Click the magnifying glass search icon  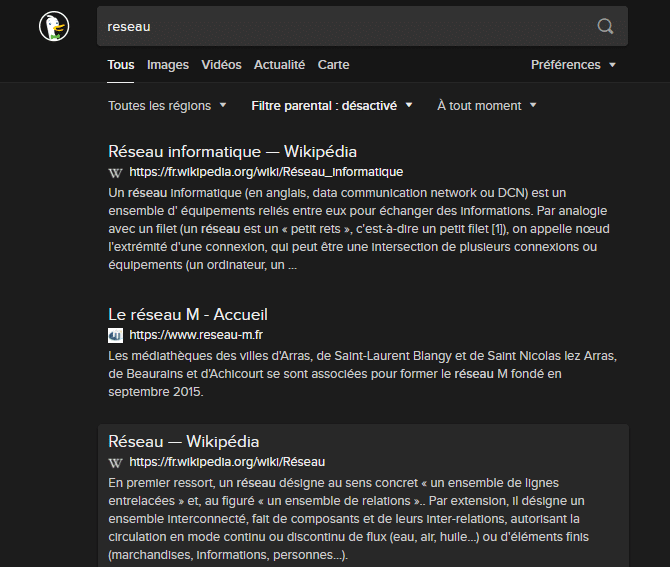(605, 26)
